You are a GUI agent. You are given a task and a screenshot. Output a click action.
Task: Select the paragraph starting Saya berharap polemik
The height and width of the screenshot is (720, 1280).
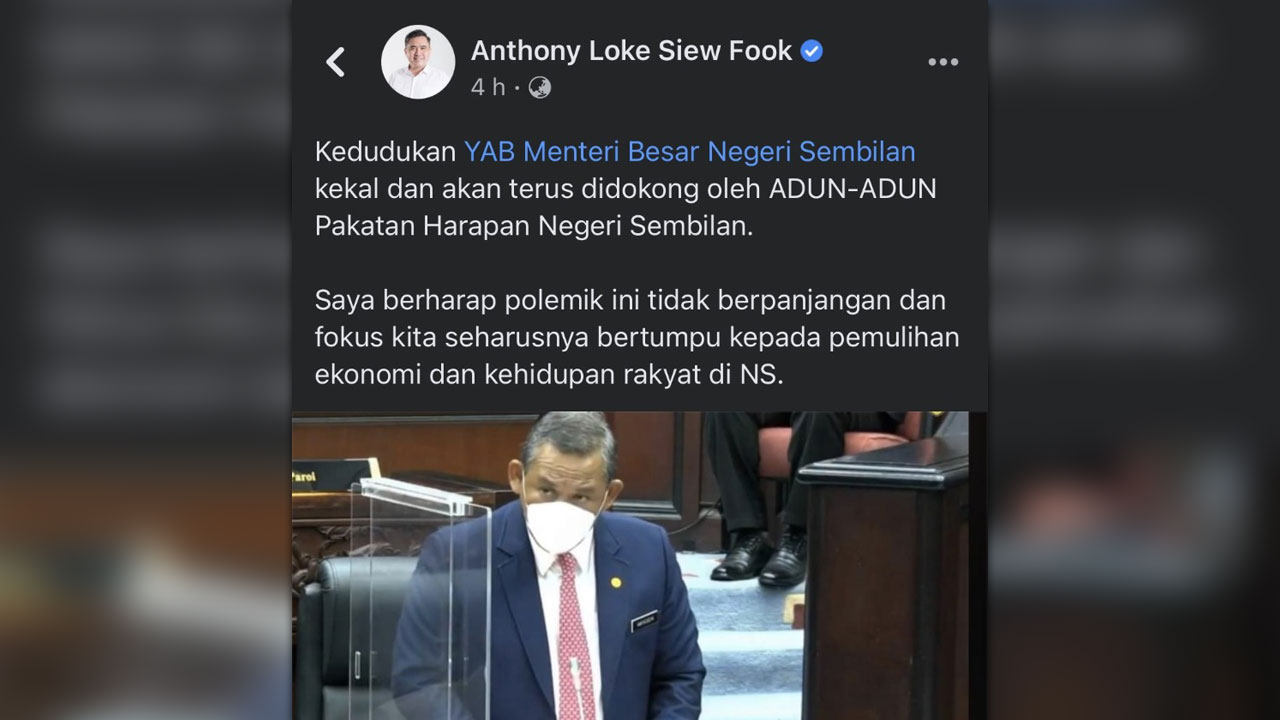(637, 337)
